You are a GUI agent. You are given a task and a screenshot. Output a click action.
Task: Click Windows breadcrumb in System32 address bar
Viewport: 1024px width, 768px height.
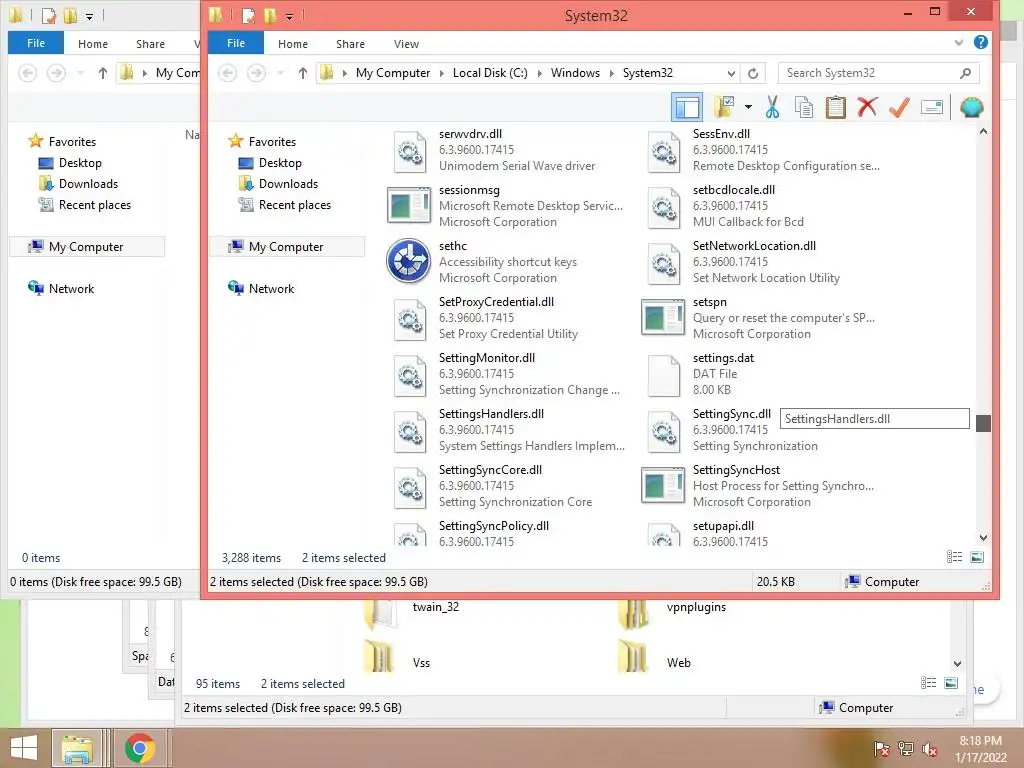[x=575, y=73]
